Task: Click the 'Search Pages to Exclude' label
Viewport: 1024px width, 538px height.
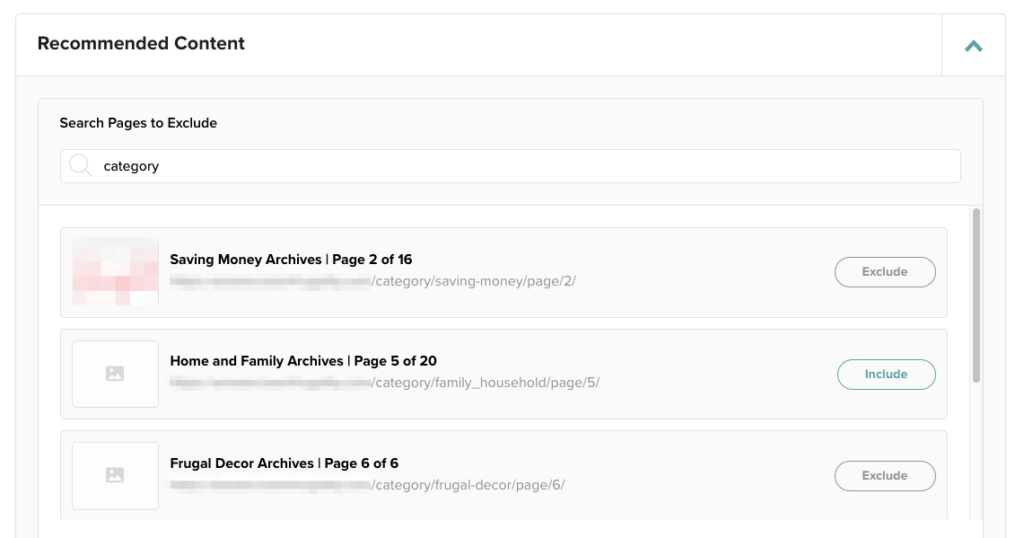Action: [x=138, y=123]
